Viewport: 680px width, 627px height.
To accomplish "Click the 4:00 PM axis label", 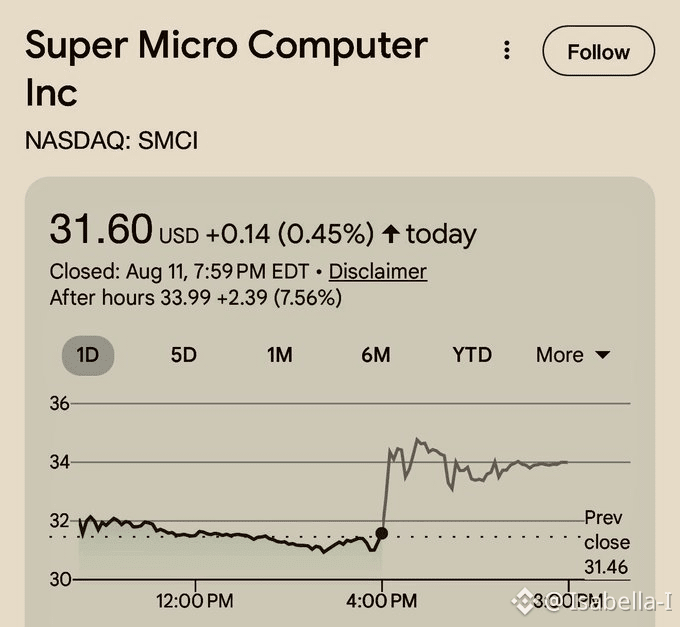I will (x=382, y=601).
